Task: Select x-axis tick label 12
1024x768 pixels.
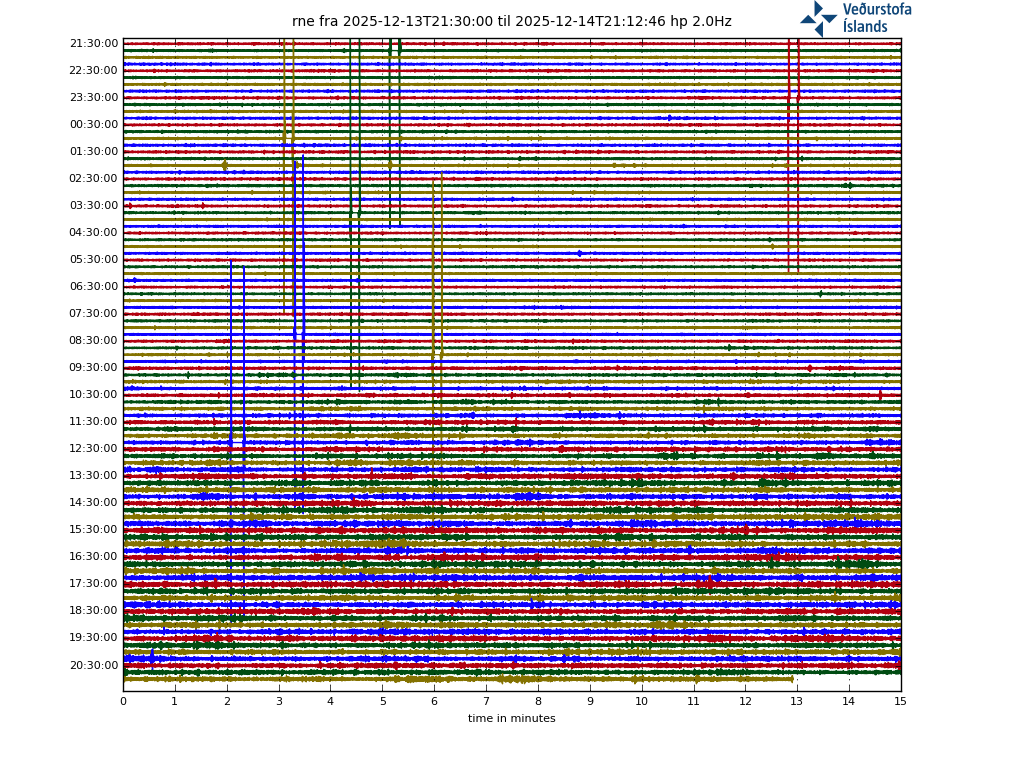Action: [745, 702]
